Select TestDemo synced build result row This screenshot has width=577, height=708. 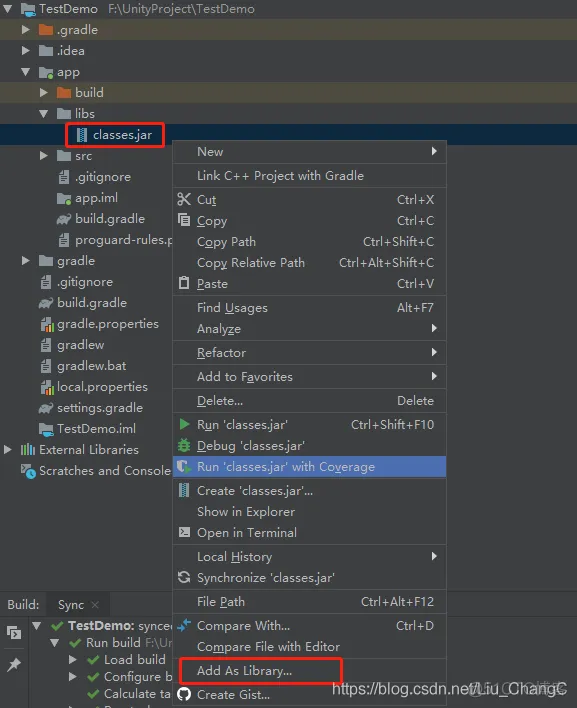120,626
